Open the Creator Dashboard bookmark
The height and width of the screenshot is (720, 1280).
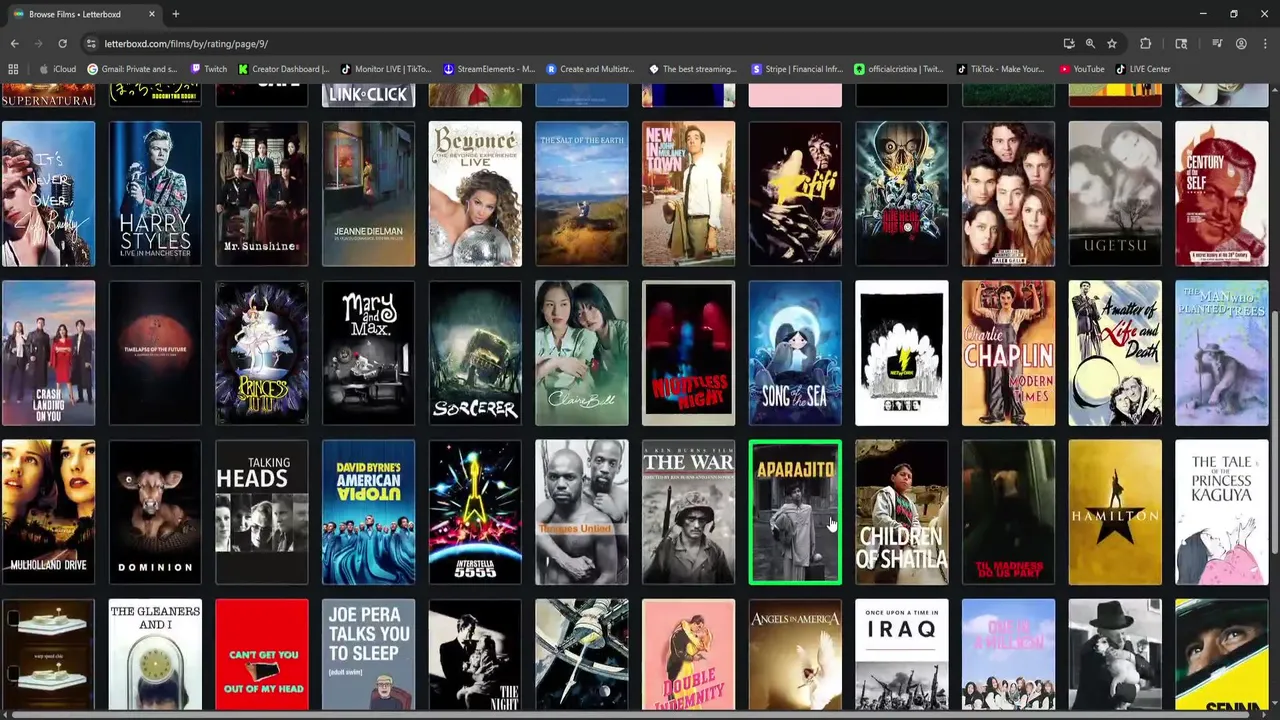[x=283, y=69]
